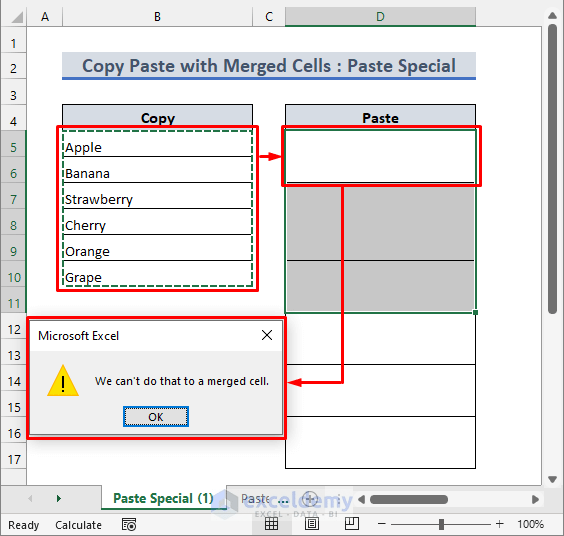The width and height of the screenshot is (564, 536).
Task: Click the cell containing Grape
Action: pos(158,274)
